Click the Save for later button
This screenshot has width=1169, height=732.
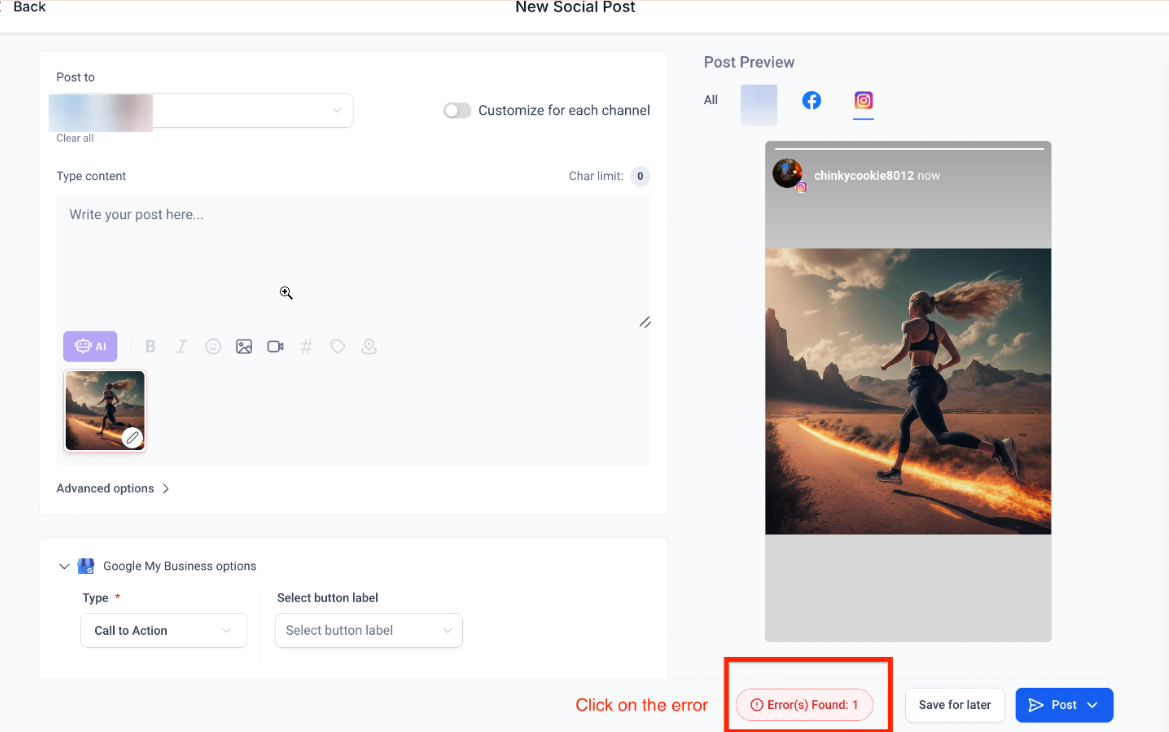coord(954,705)
